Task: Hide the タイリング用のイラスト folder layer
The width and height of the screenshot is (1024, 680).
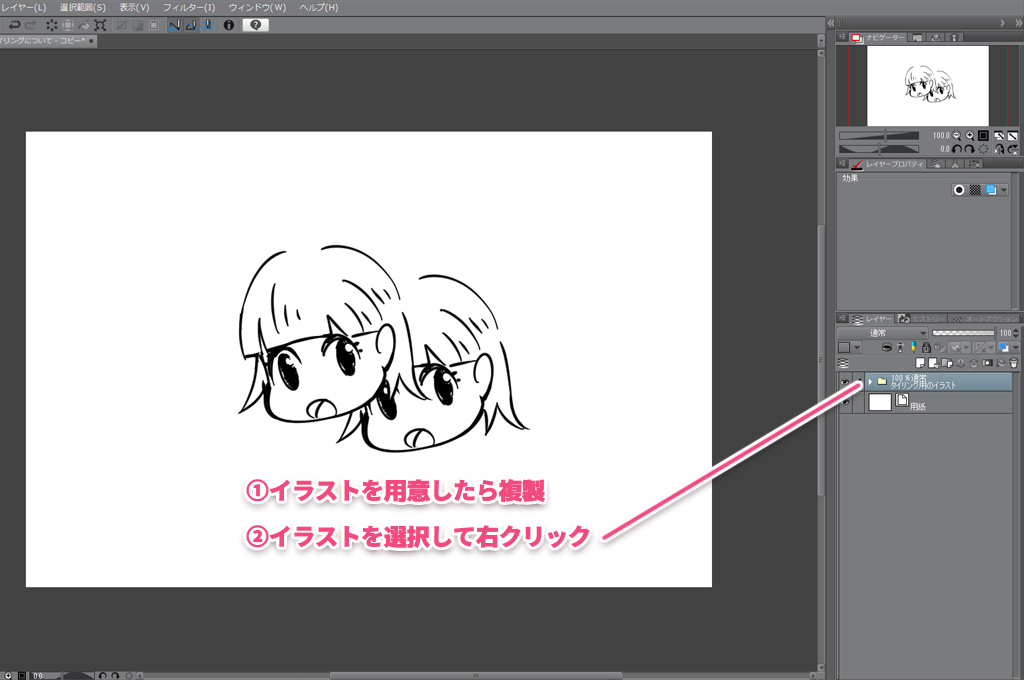Action: click(845, 382)
